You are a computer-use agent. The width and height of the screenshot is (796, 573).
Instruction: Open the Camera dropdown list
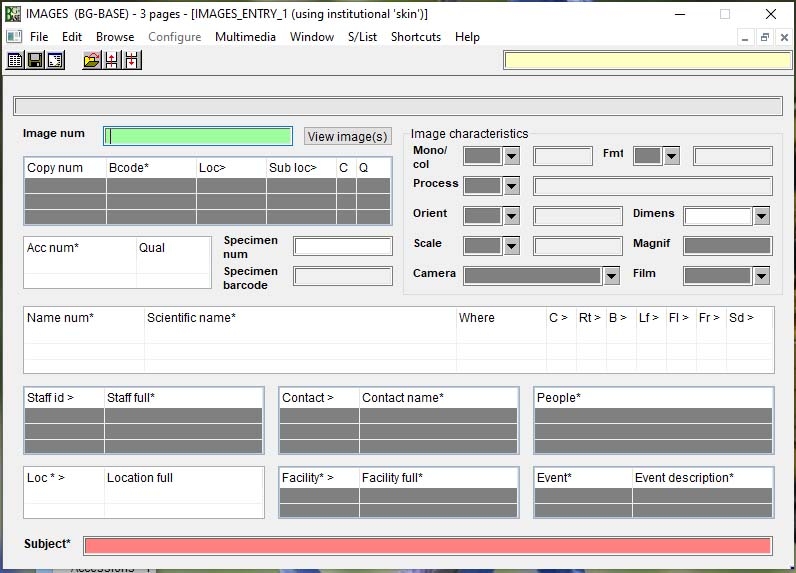(611, 276)
